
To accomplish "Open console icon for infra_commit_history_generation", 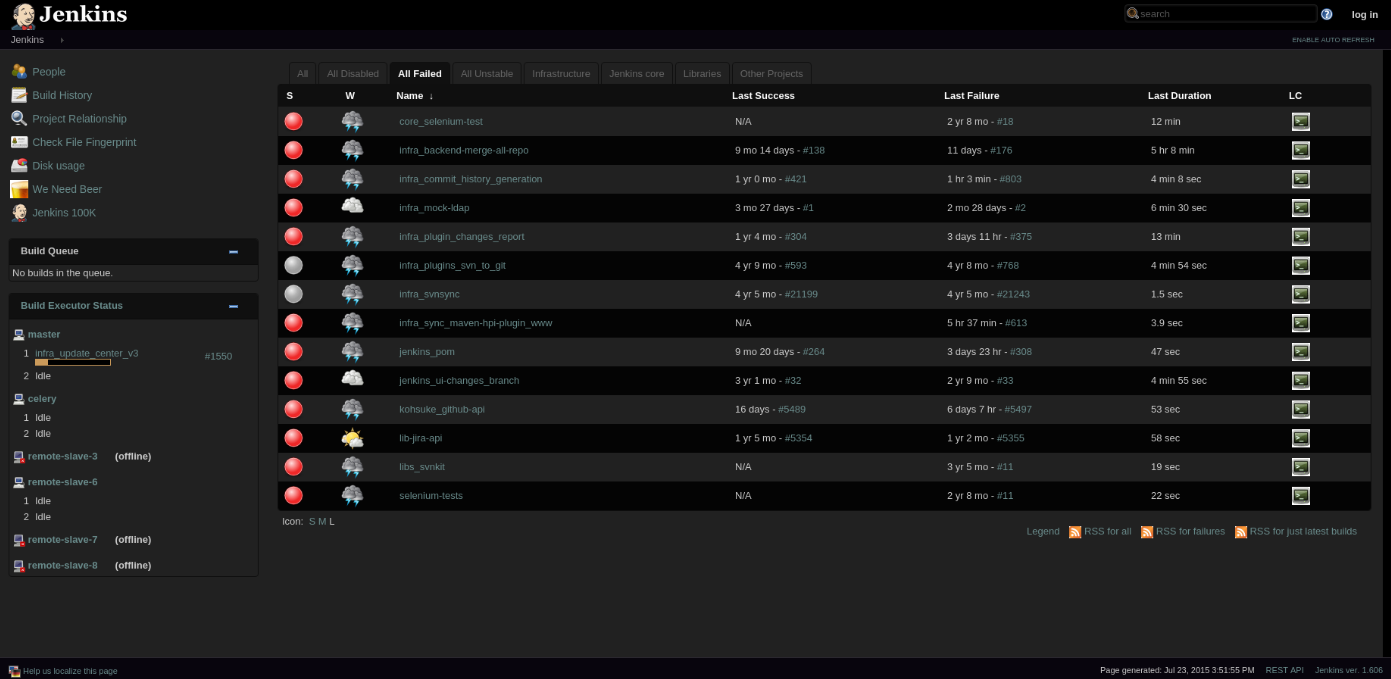I will click(1300, 179).
